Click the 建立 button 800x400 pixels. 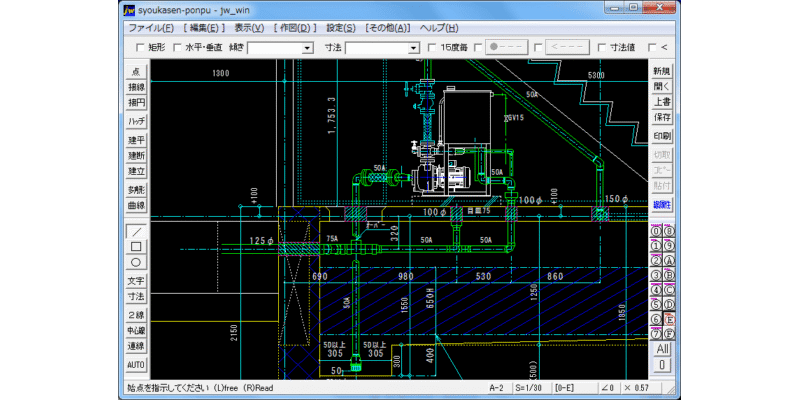tap(136, 171)
